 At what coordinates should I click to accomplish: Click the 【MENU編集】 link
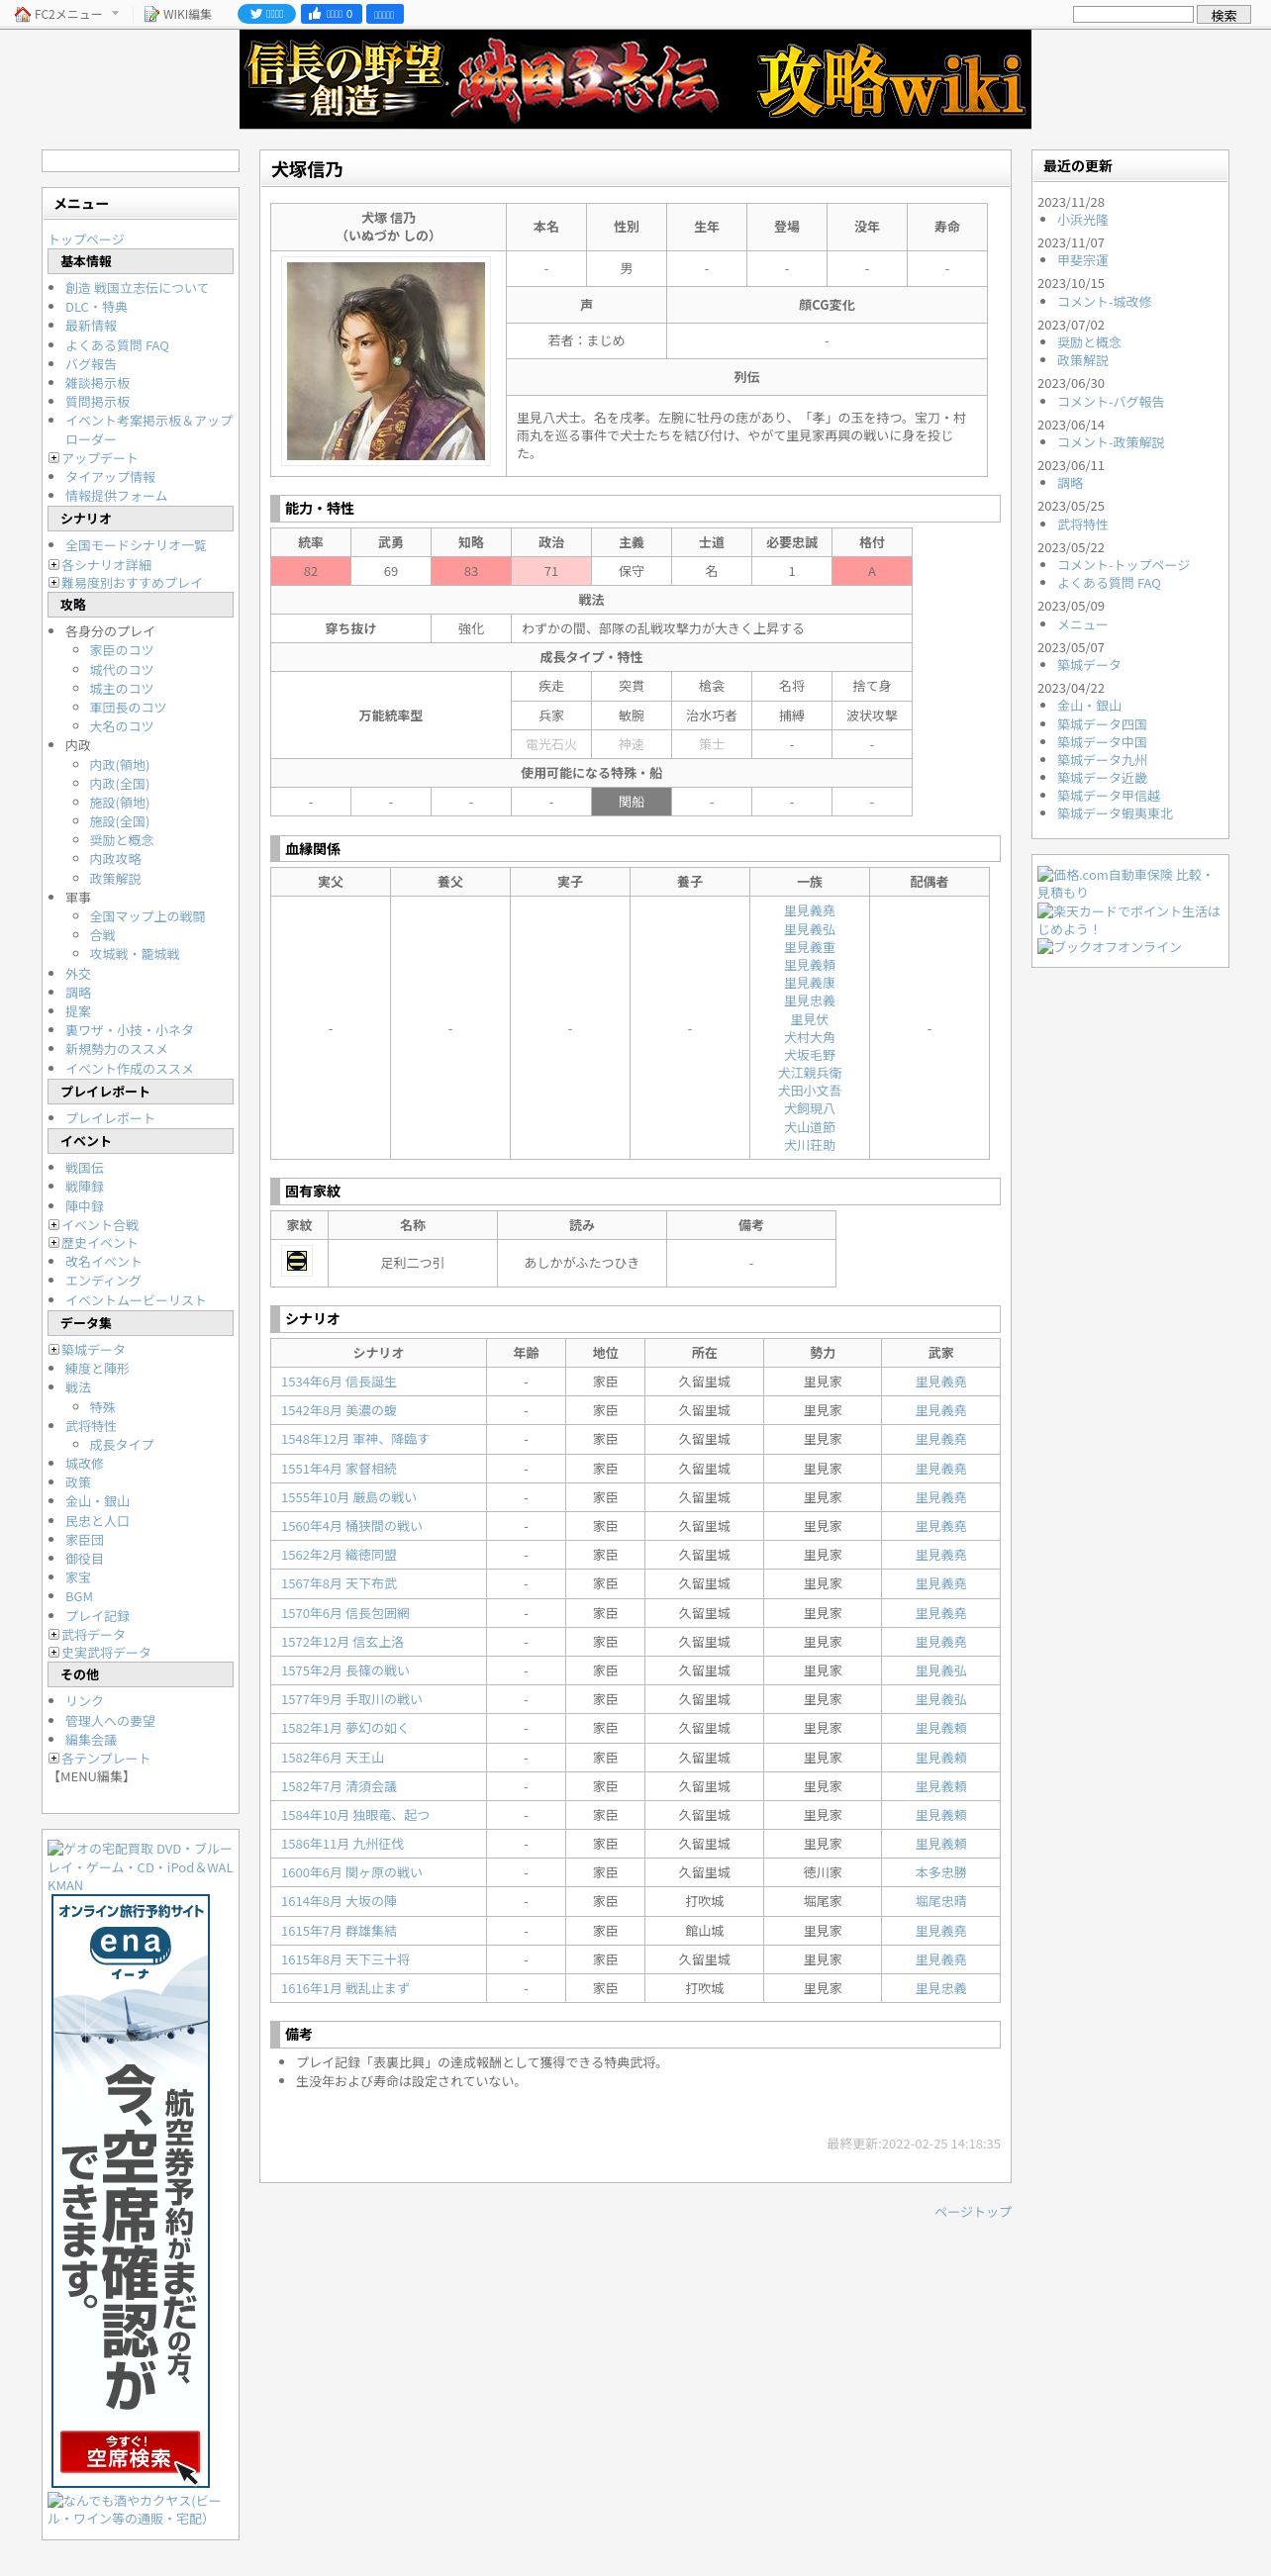click(90, 1777)
